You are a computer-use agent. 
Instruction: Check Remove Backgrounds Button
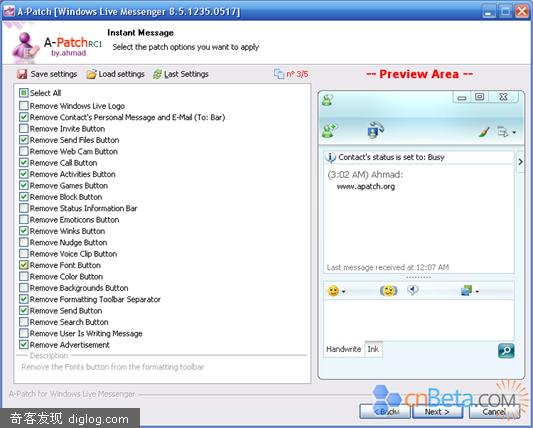pyautogui.click(x=23, y=288)
